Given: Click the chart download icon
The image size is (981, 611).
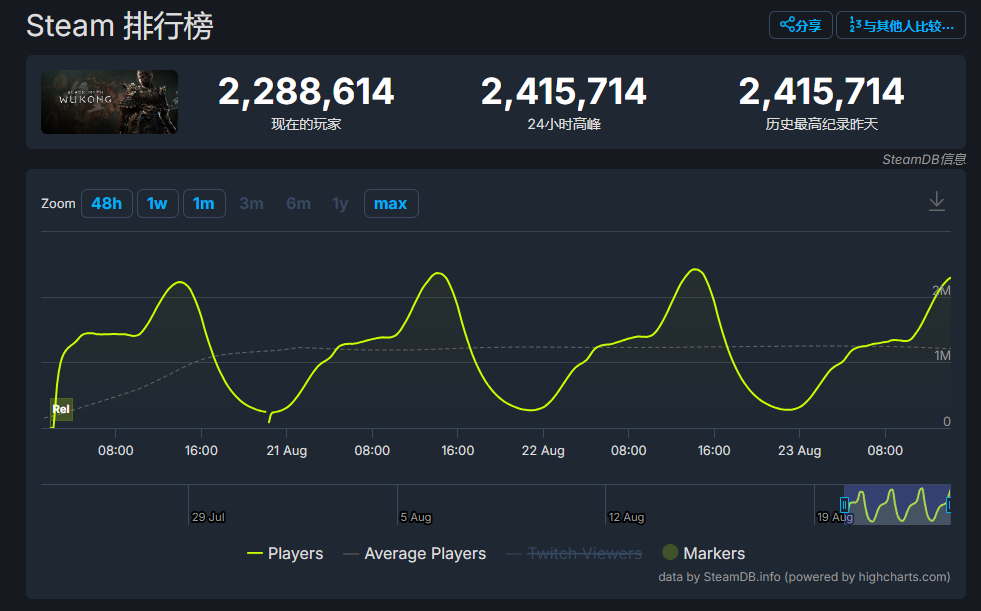Looking at the screenshot, I should point(937,201).
